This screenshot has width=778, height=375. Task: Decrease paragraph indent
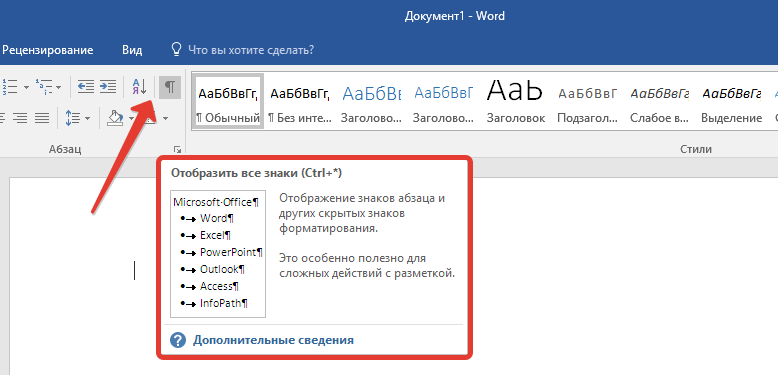pyautogui.click(x=86, y=87)
